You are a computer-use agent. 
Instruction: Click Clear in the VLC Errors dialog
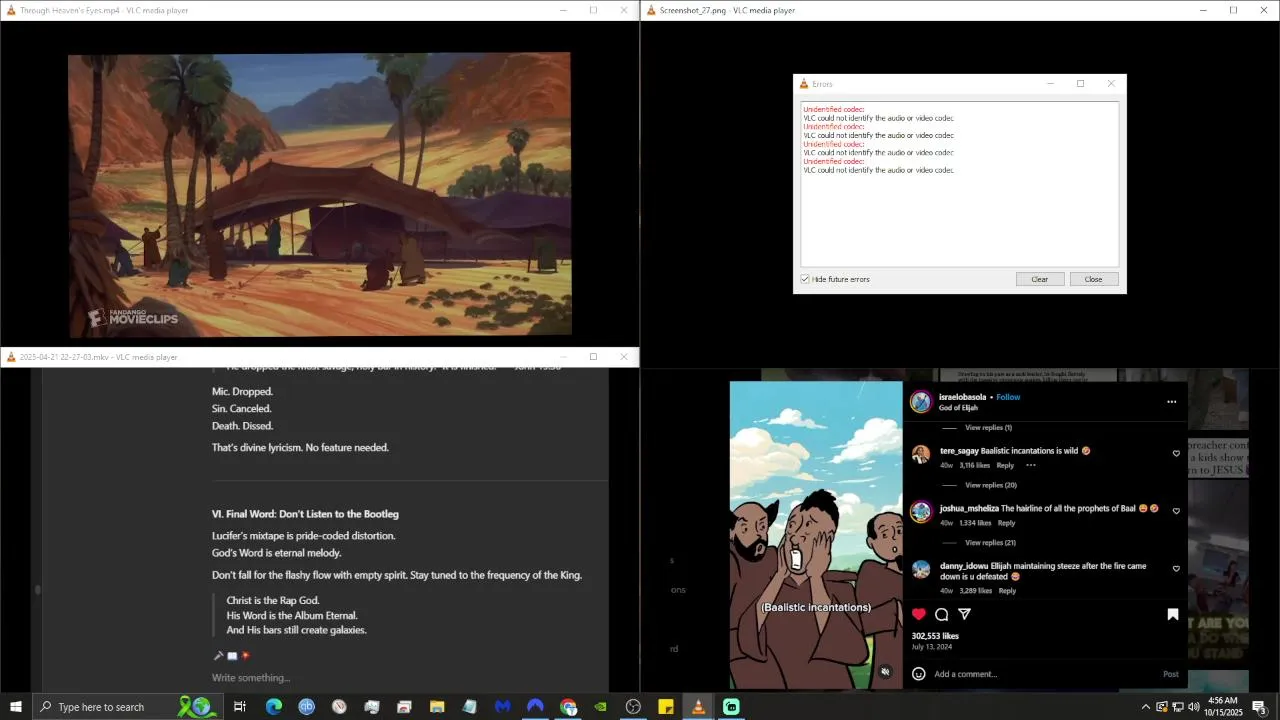tap(1039, 279)
